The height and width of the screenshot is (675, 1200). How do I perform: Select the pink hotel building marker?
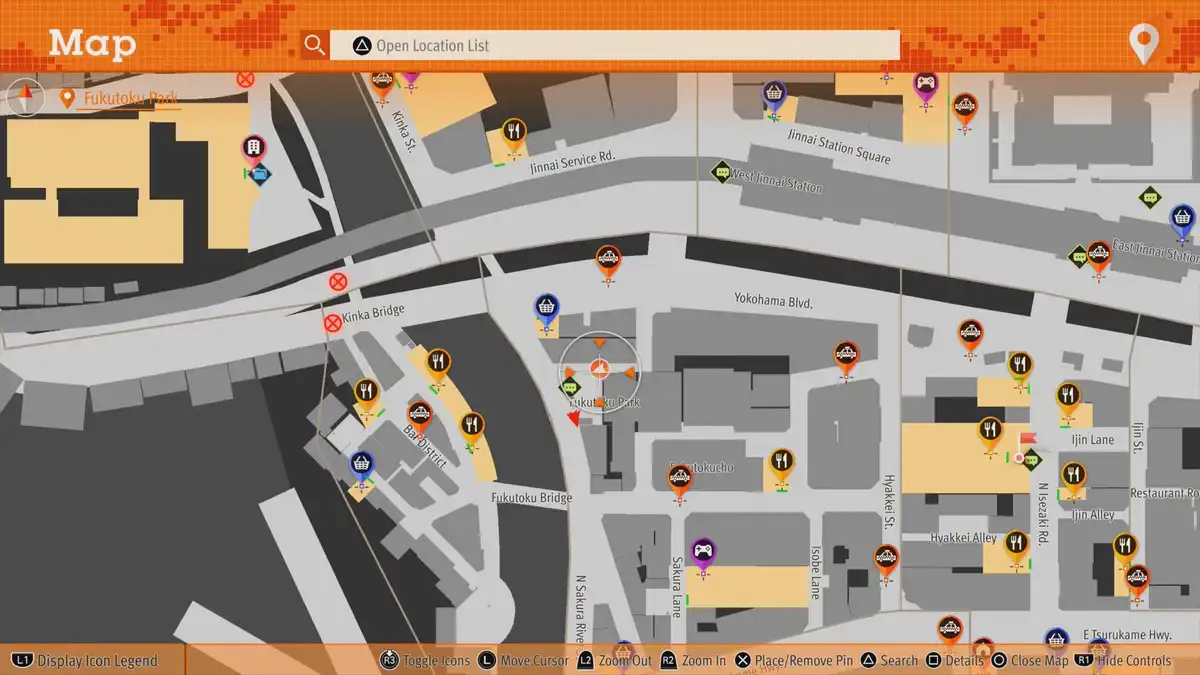pos(254,150)
